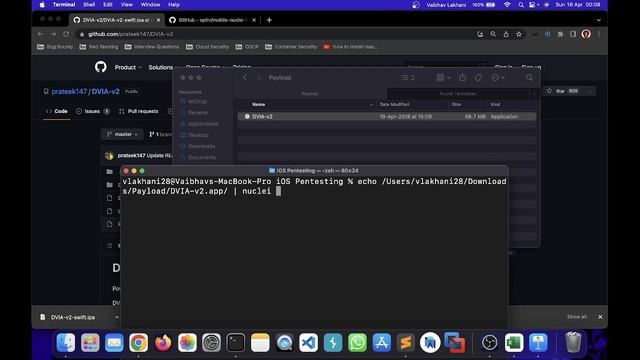Select DVIA-v2 application row in Finder
Viewport: 640px width, 360px height.
point(387,117)
